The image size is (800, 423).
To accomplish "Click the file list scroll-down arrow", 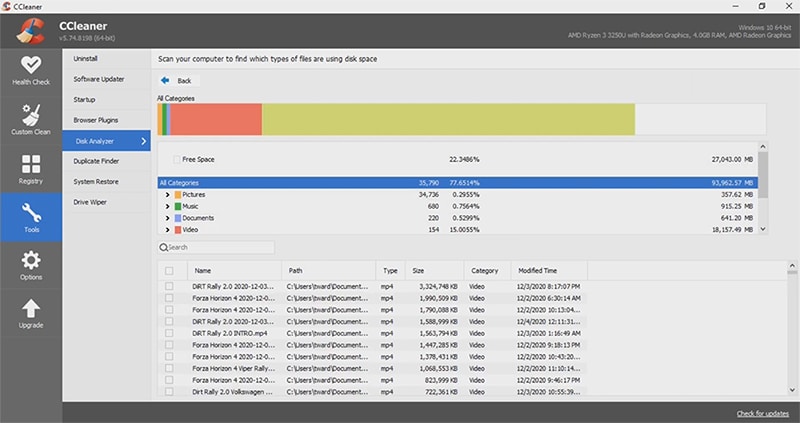I will point(792,390).
